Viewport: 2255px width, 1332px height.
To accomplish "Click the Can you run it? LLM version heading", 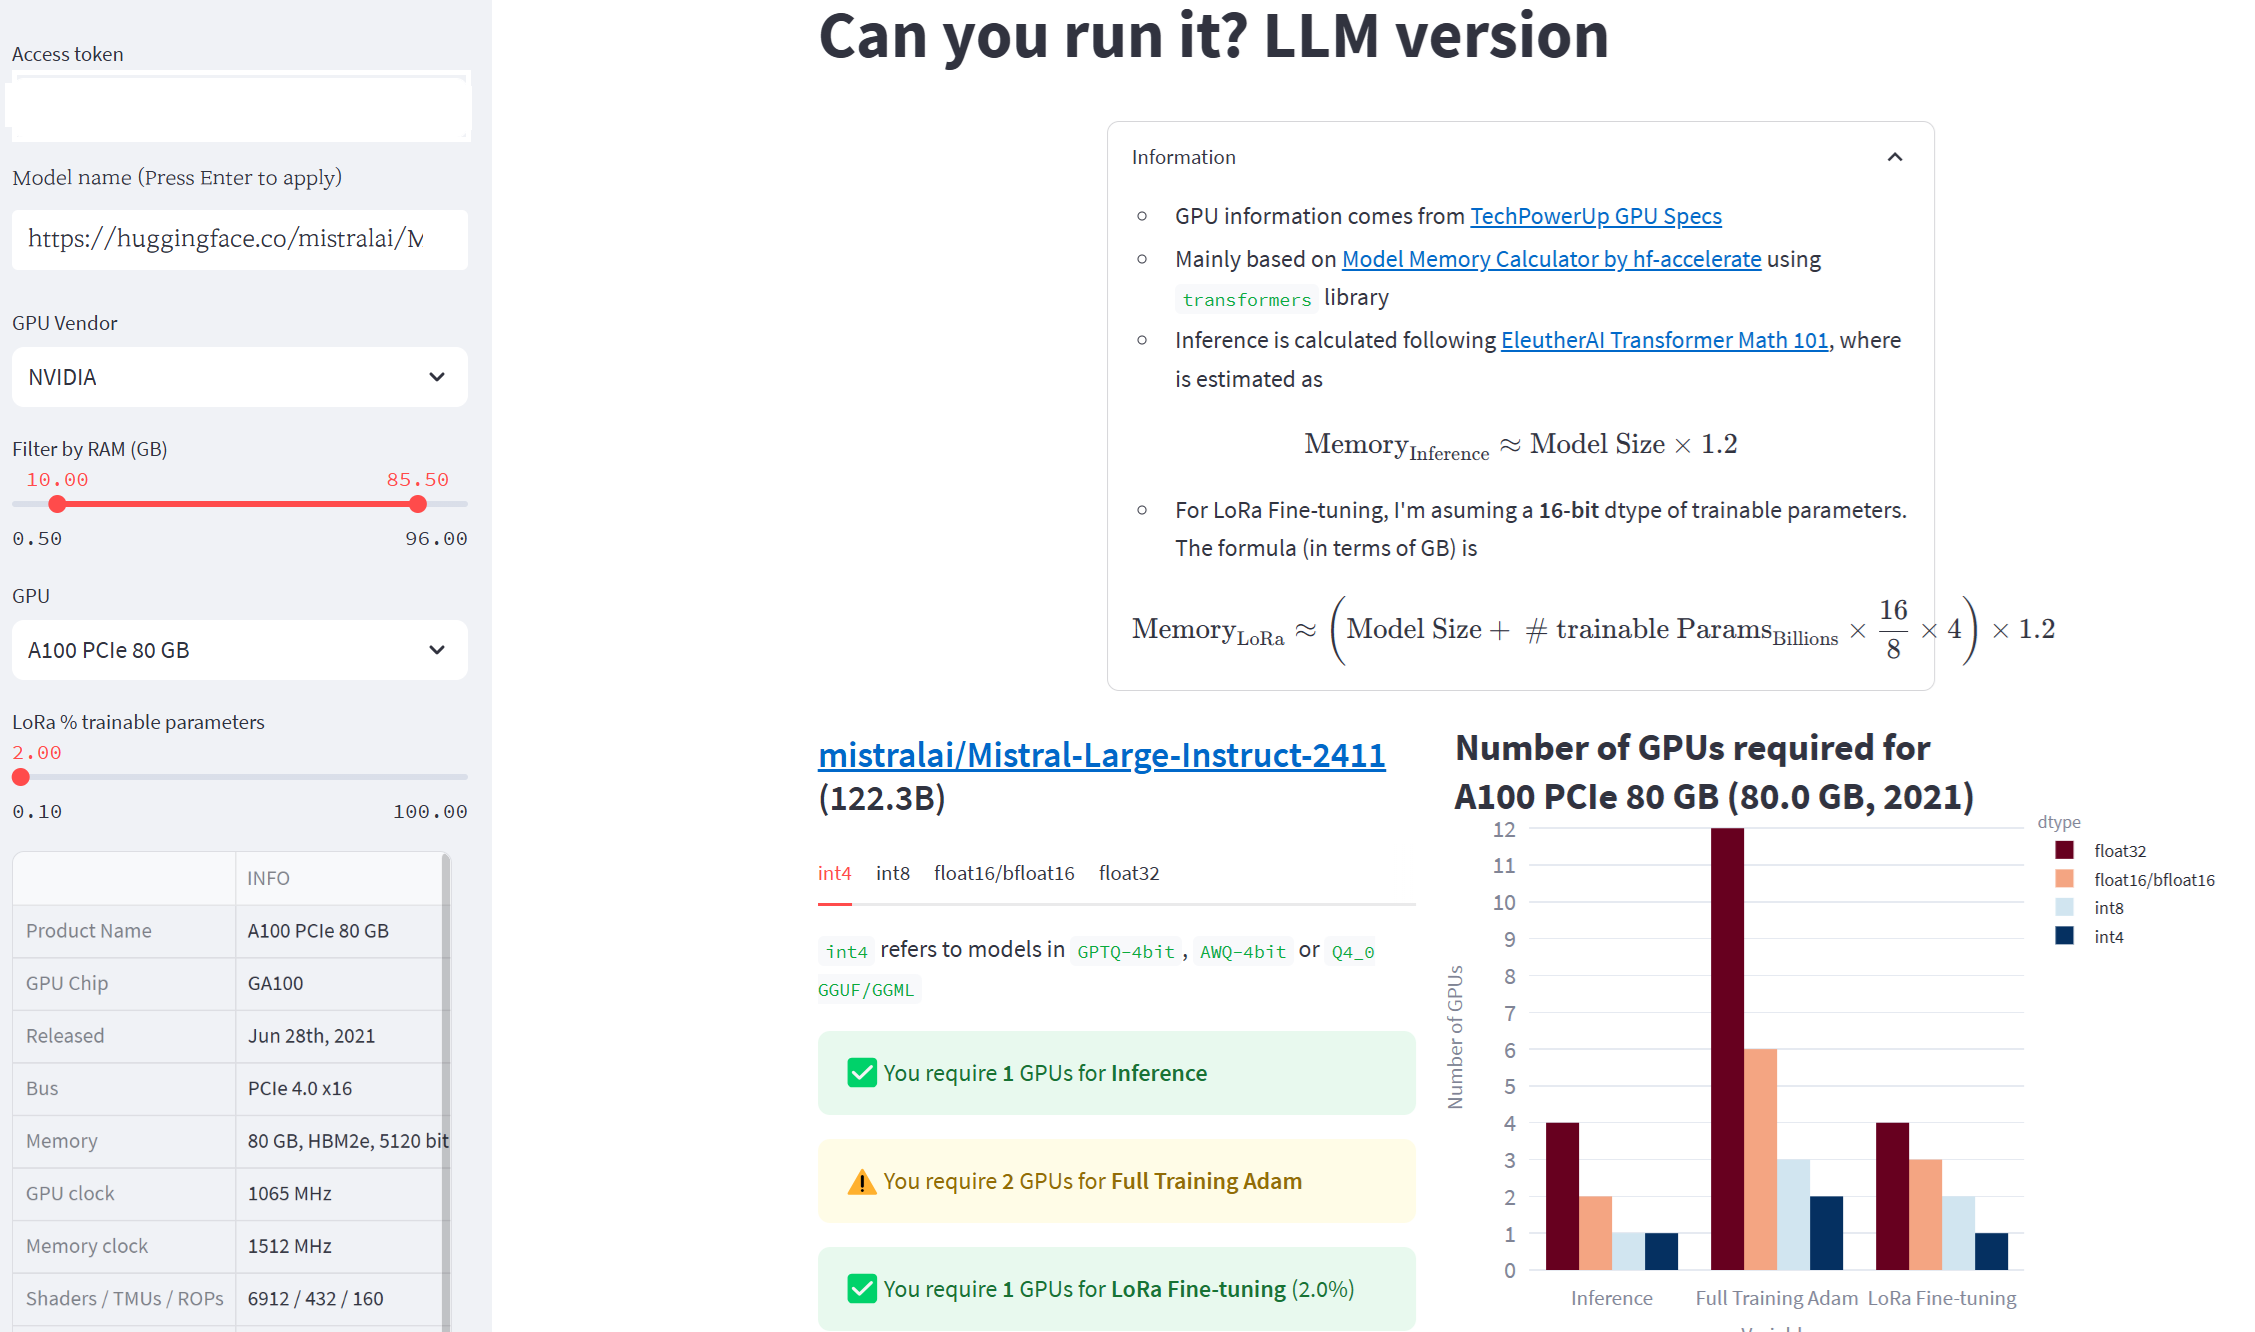I will point(1213,36).
